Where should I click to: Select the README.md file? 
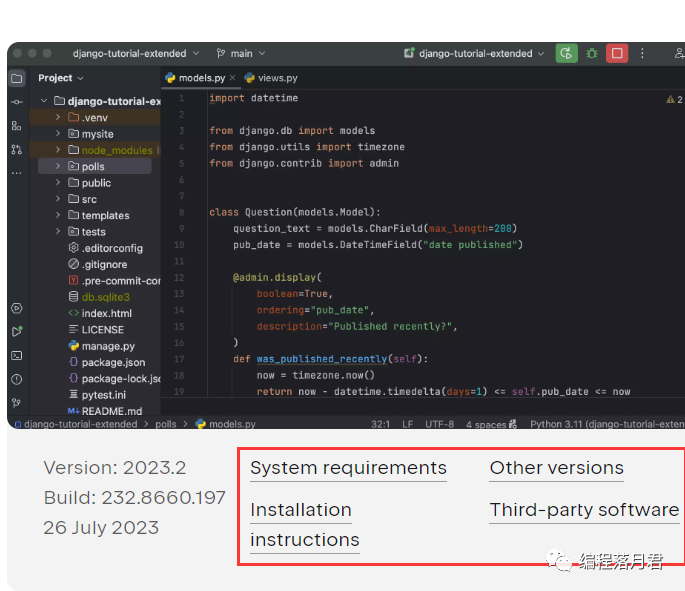(105, 411)
